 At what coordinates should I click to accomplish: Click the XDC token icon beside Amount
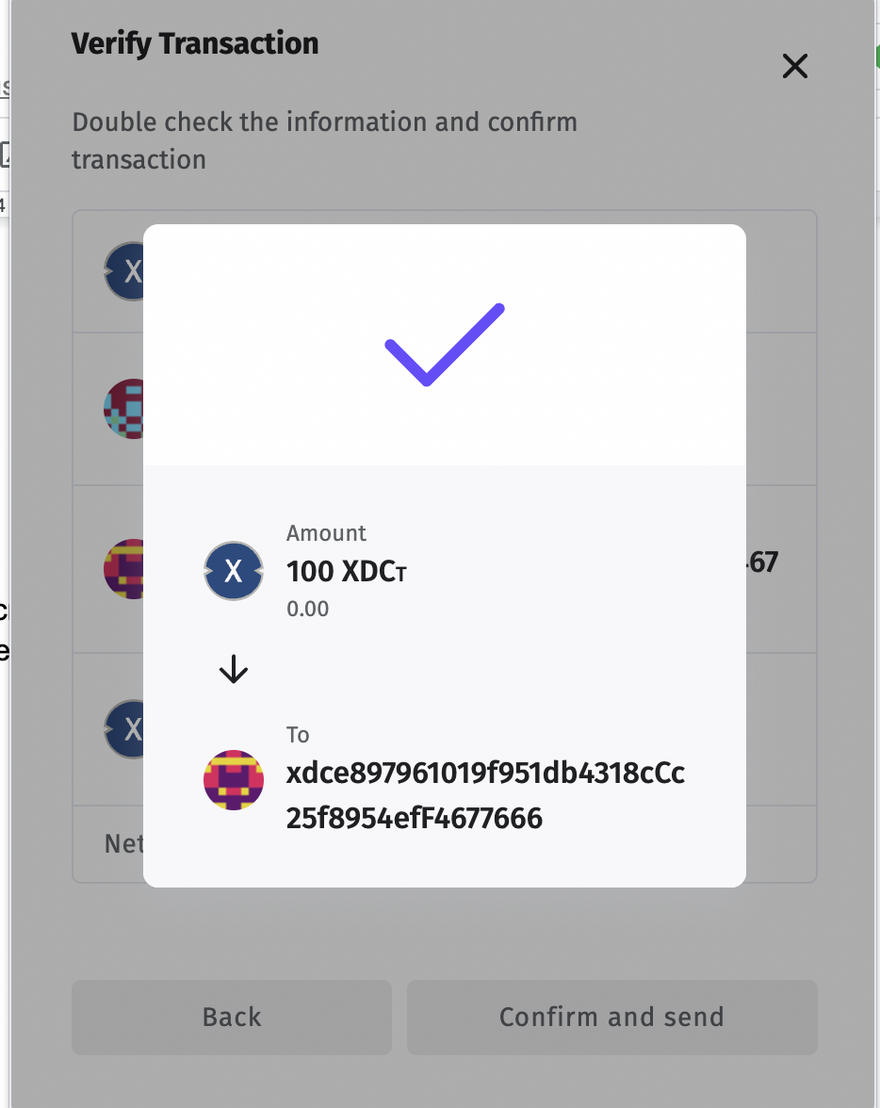click(x=233, y=571)
